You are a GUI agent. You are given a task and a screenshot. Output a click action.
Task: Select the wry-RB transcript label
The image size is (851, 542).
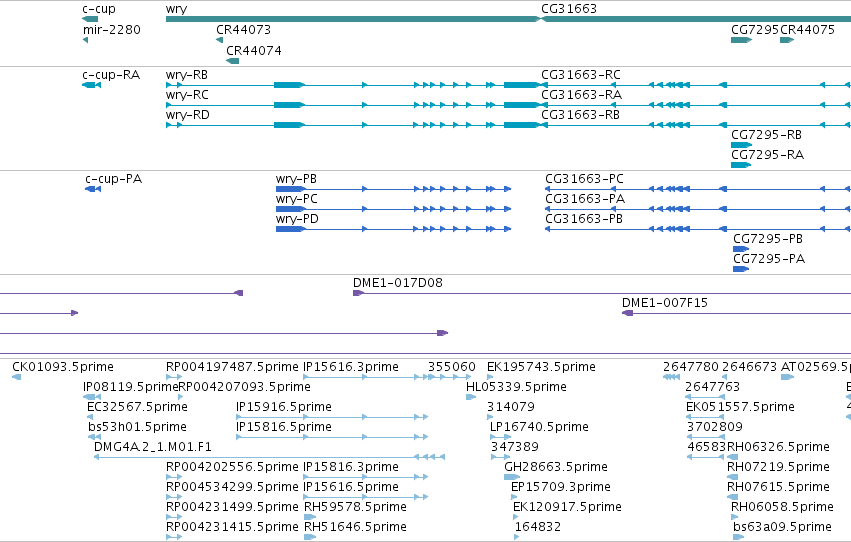pyautogui.click(x=187, y=75)
